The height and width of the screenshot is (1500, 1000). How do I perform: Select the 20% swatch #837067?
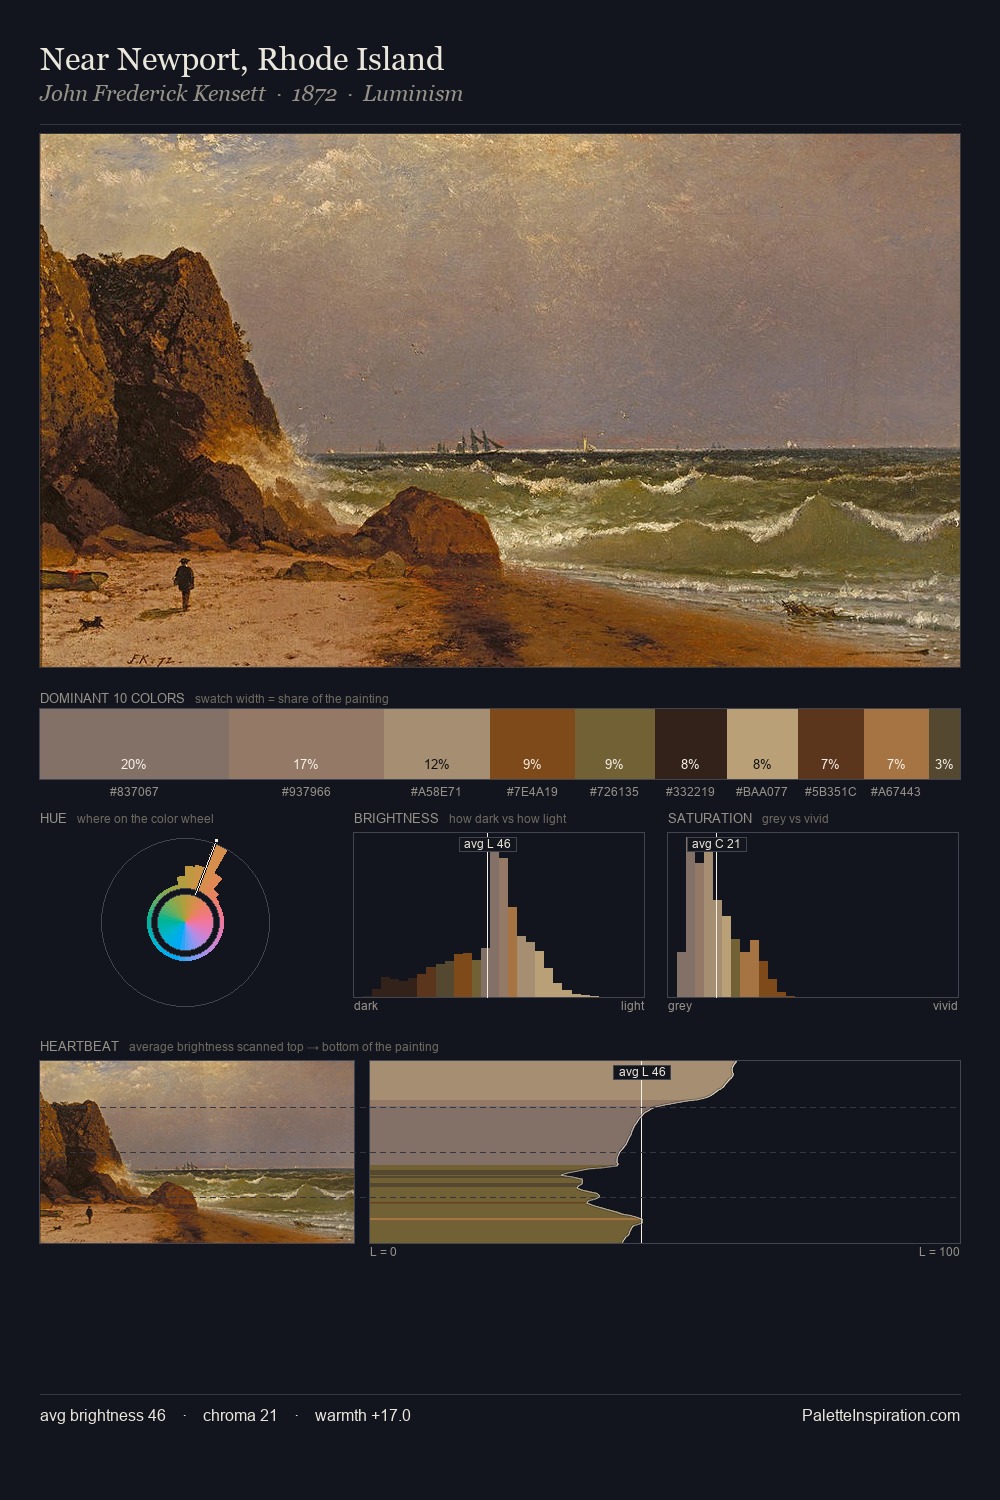[134, 743]
